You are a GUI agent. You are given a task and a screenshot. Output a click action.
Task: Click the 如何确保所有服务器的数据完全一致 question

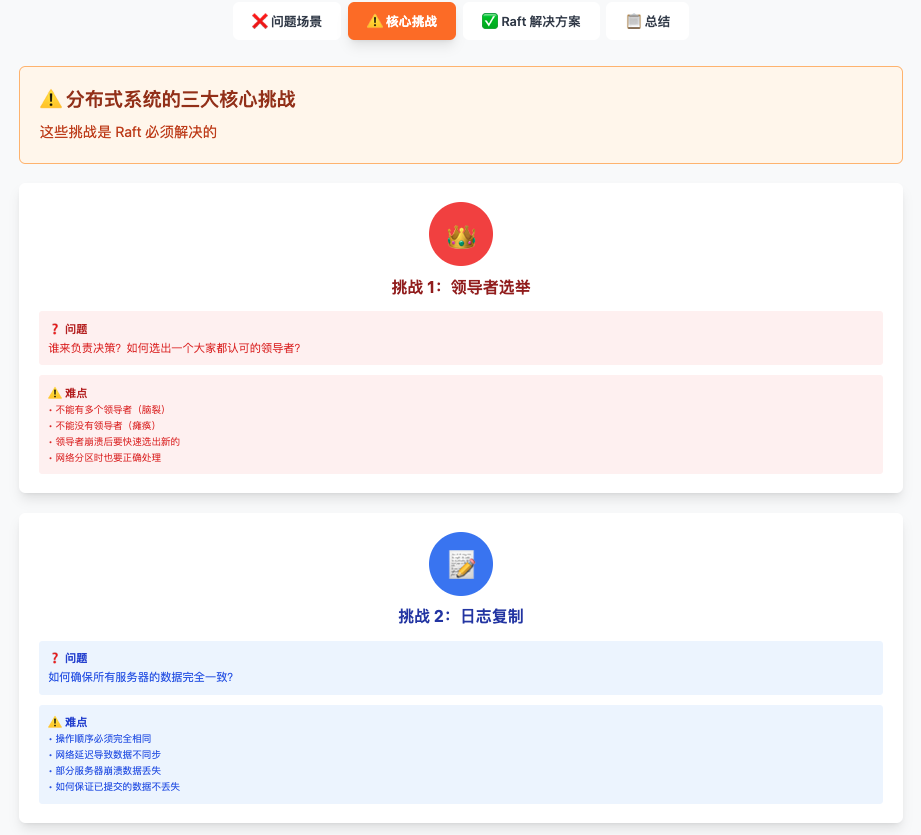[x=141, y=677]
